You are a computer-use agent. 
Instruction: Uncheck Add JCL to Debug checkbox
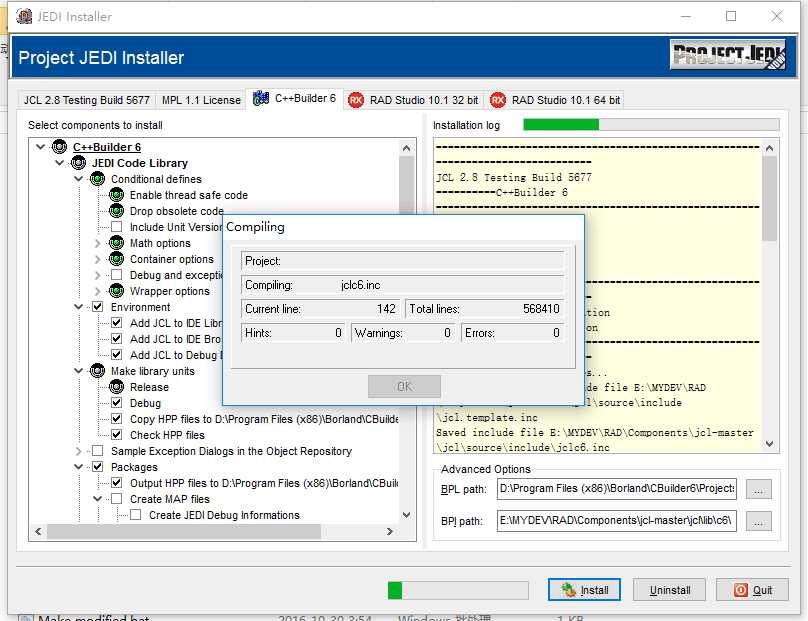coord(117,355)
